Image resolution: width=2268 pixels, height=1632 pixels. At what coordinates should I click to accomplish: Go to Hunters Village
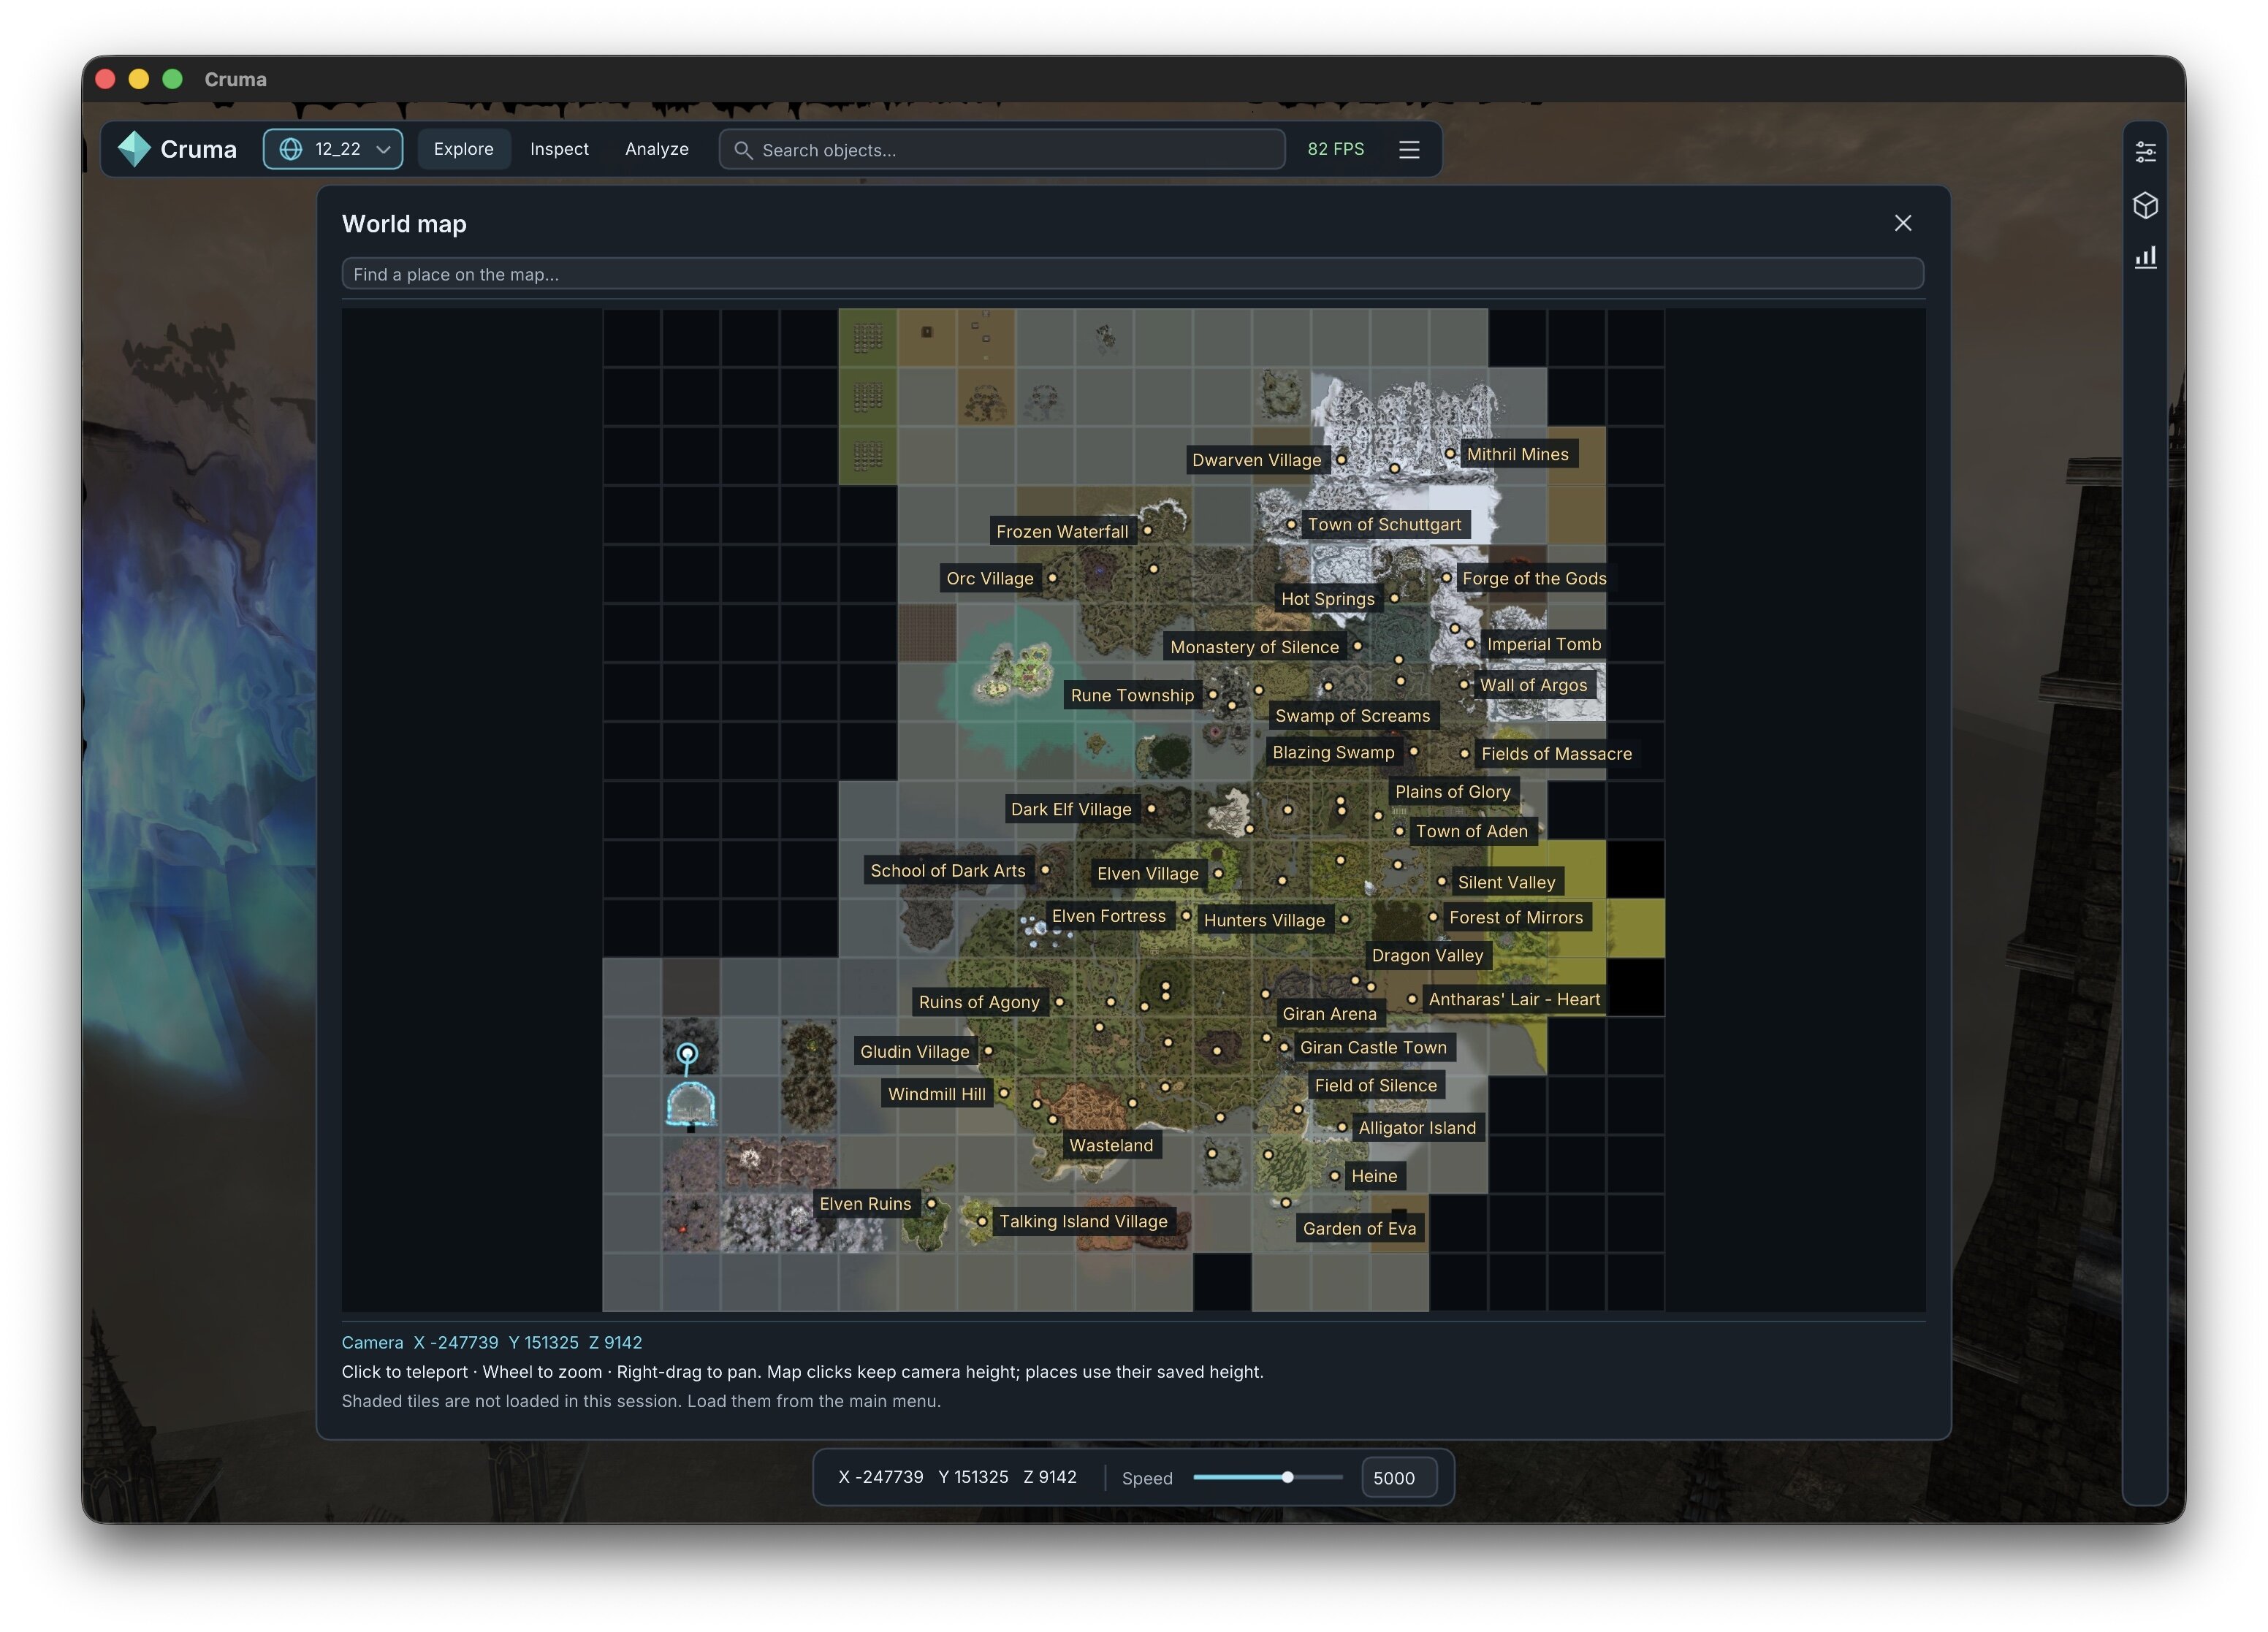click(1264, 920)
